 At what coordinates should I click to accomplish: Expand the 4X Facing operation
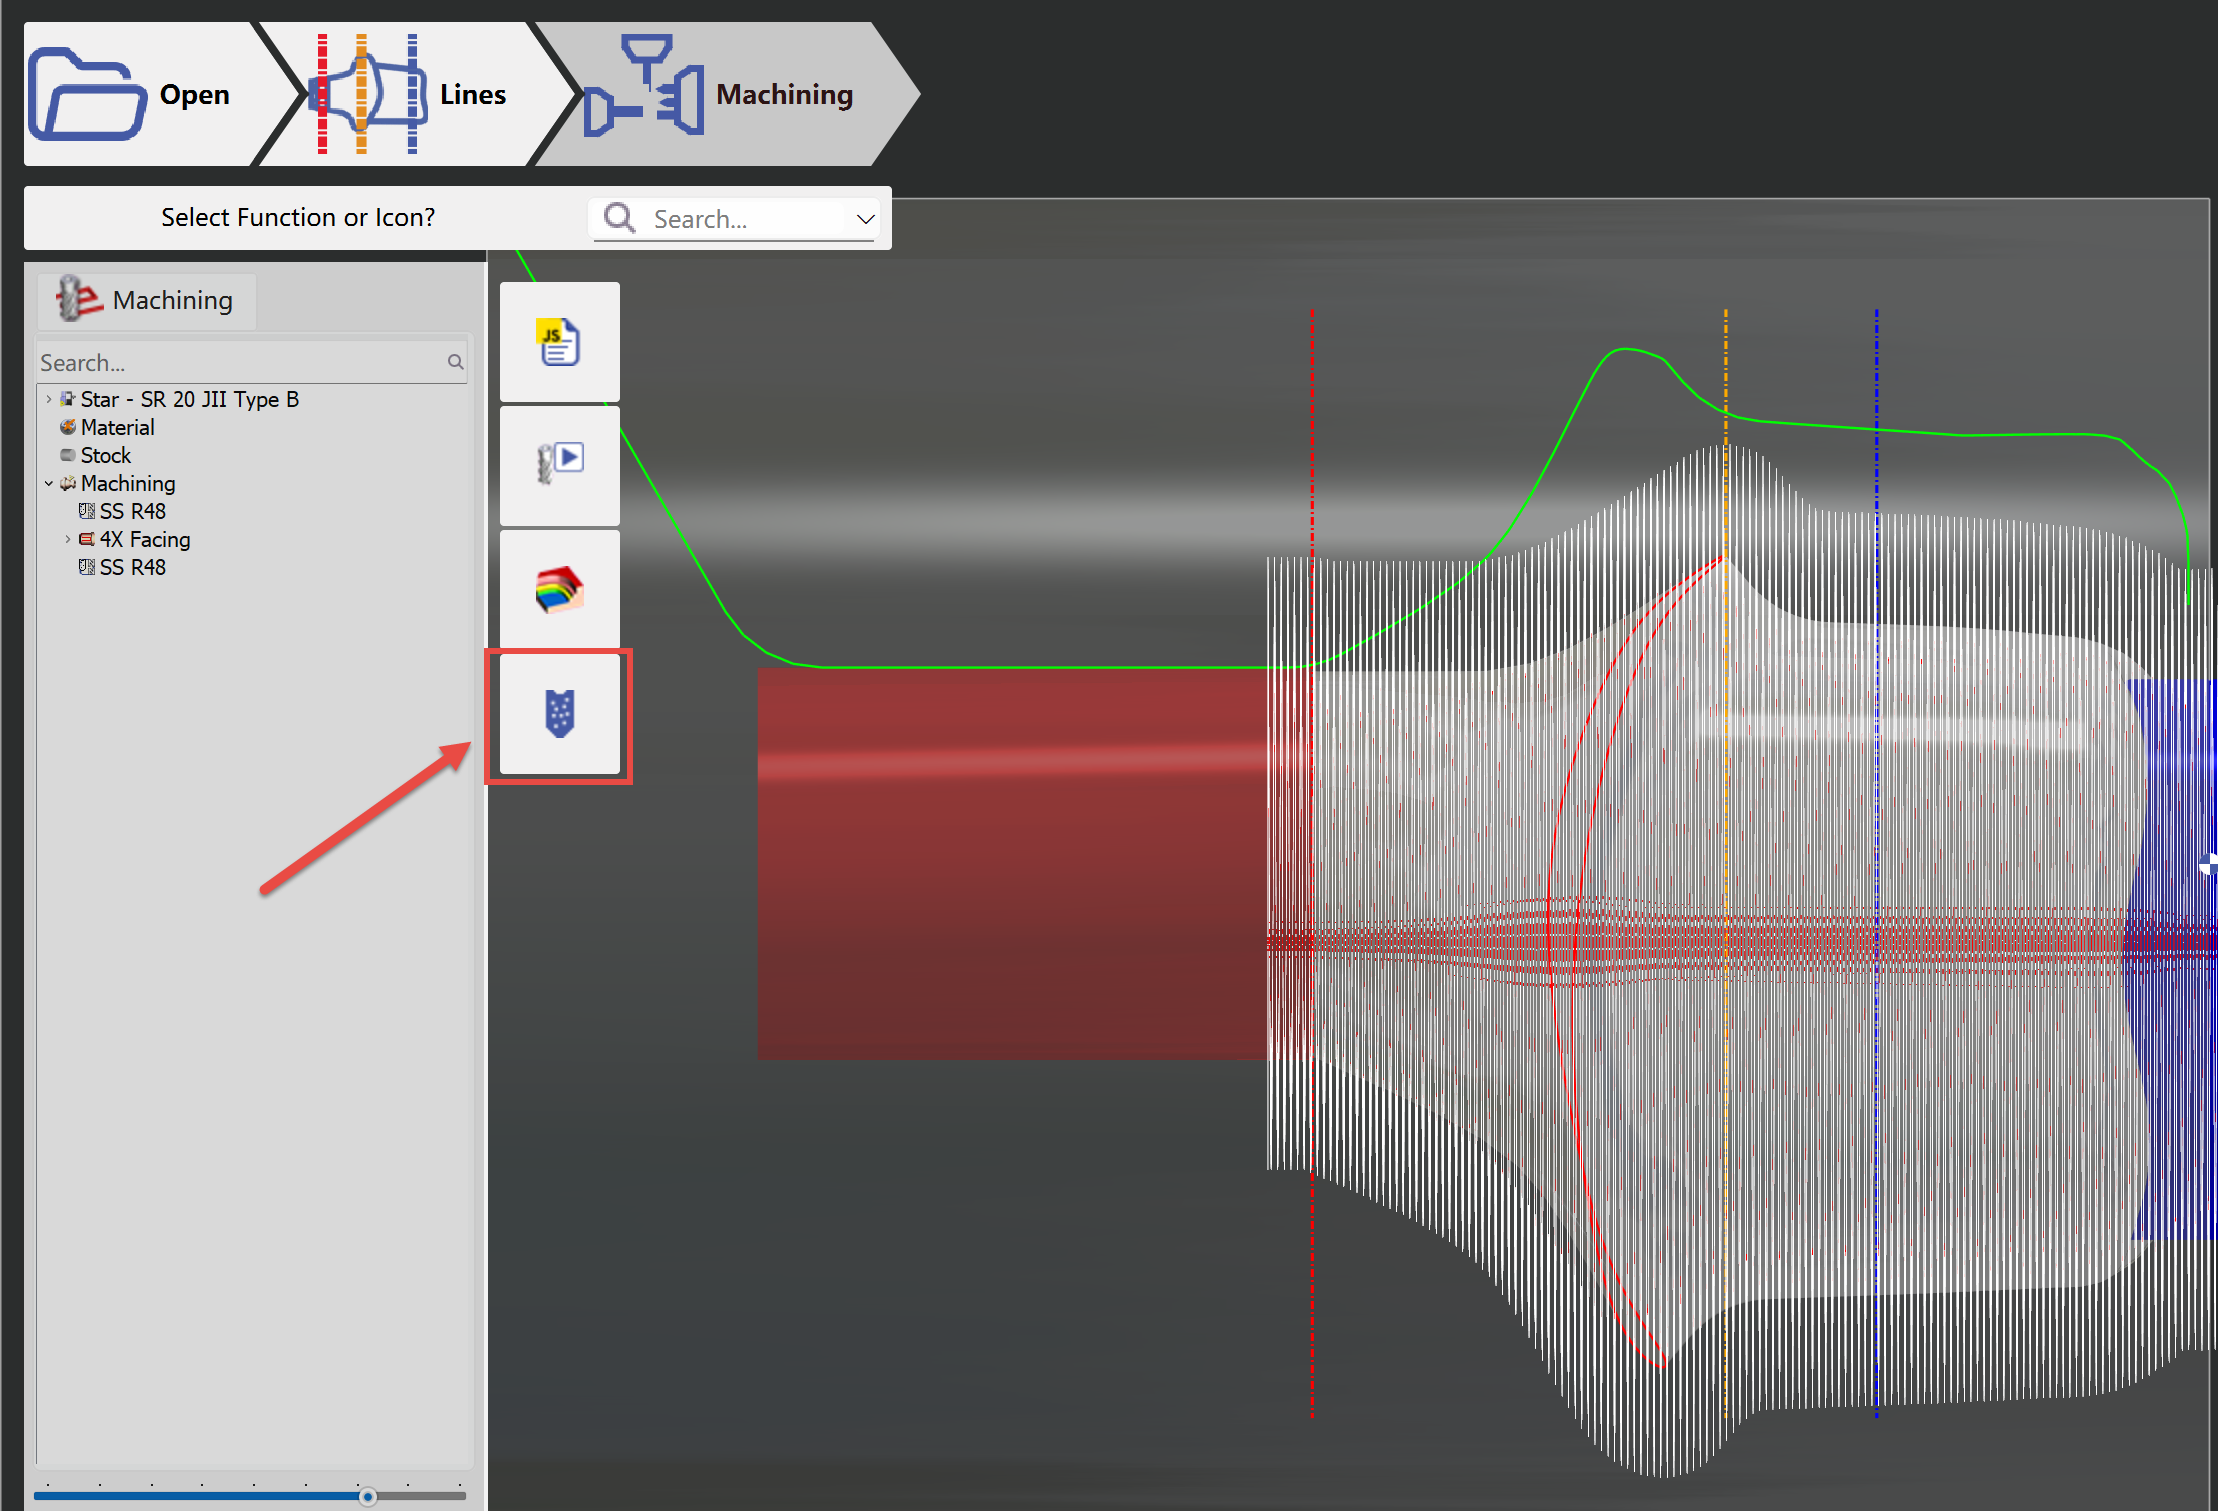tap(67, 539)
